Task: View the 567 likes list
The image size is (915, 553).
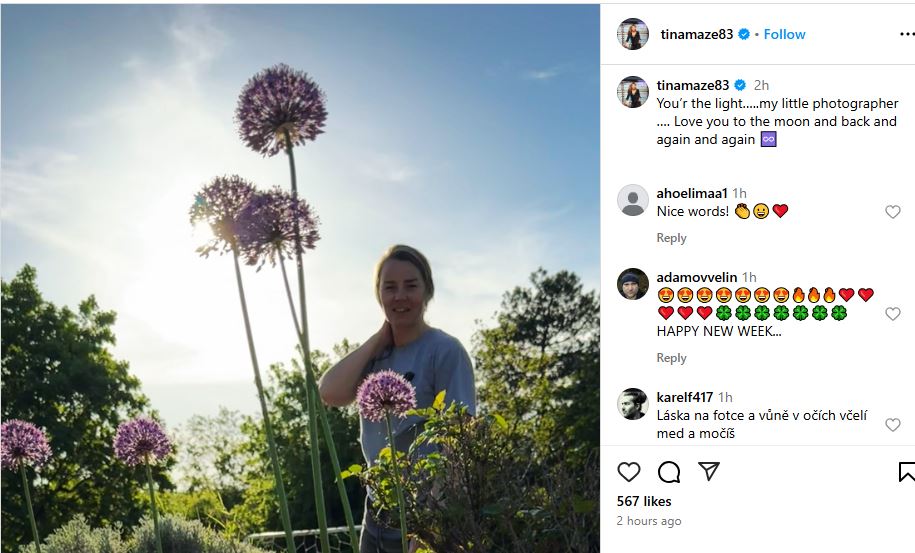Action: pos(644,501)
